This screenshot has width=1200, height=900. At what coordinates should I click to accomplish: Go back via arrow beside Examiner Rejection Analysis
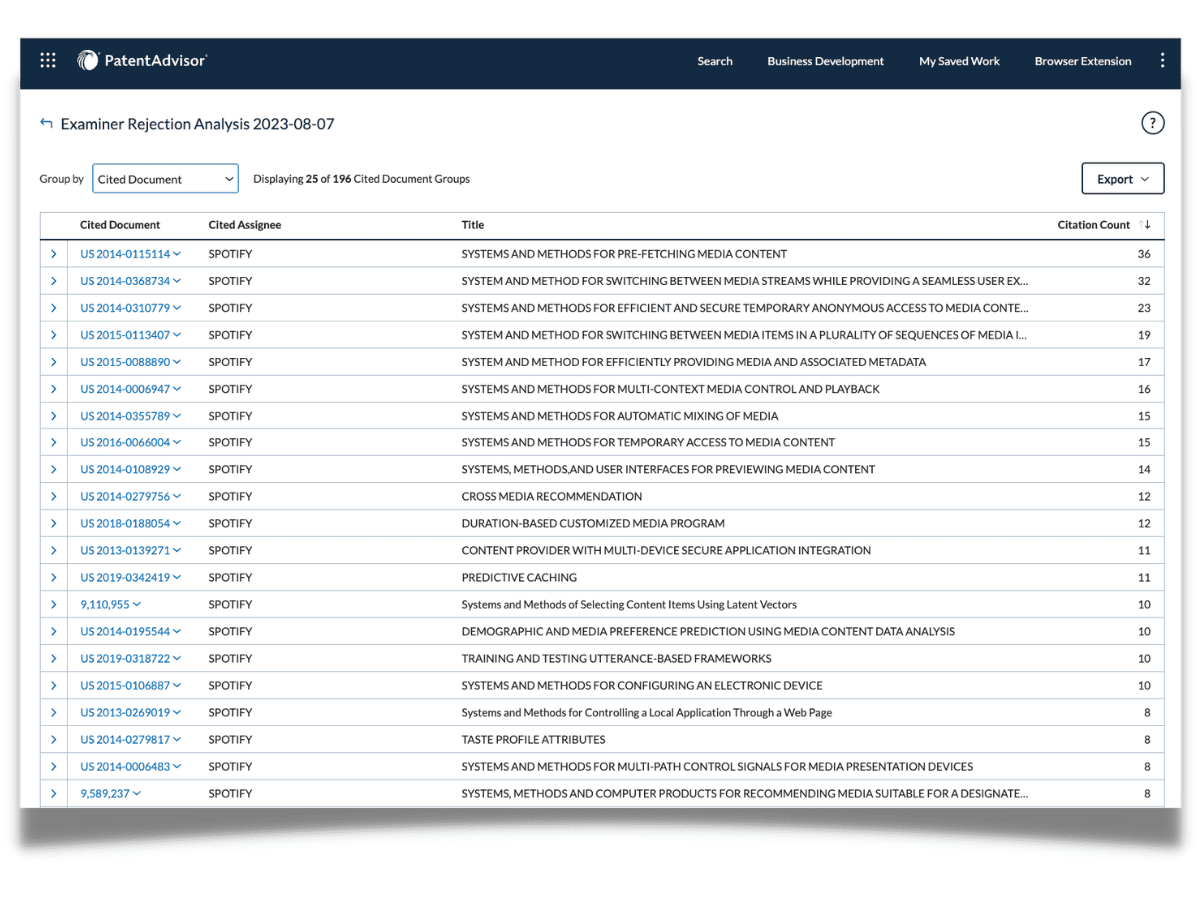pyautogui.click(x=46, y=123)
